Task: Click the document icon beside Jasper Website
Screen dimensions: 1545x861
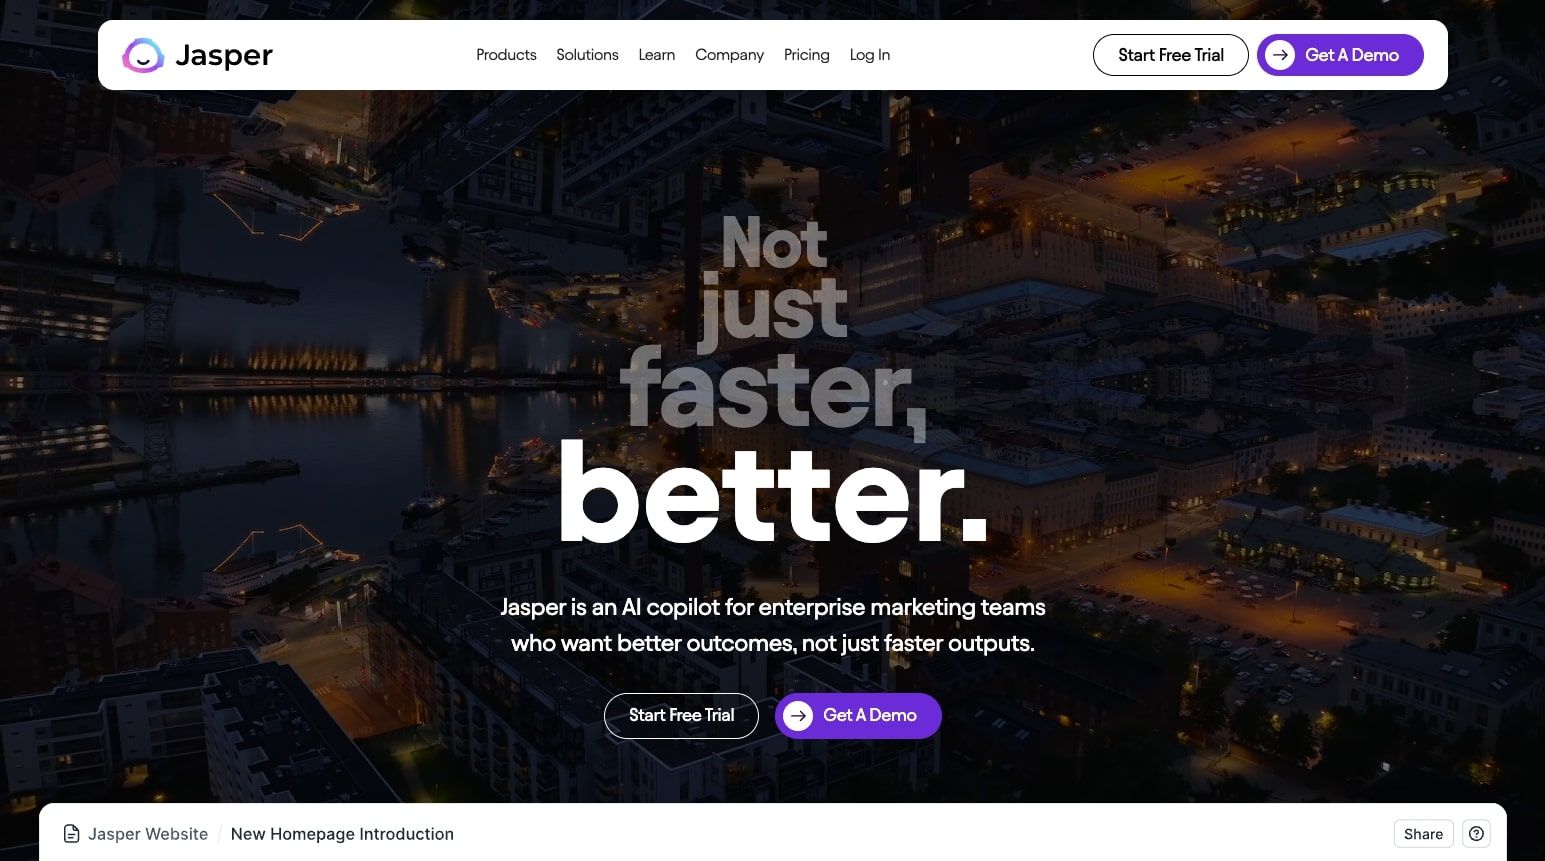Action: click(71, 834)
